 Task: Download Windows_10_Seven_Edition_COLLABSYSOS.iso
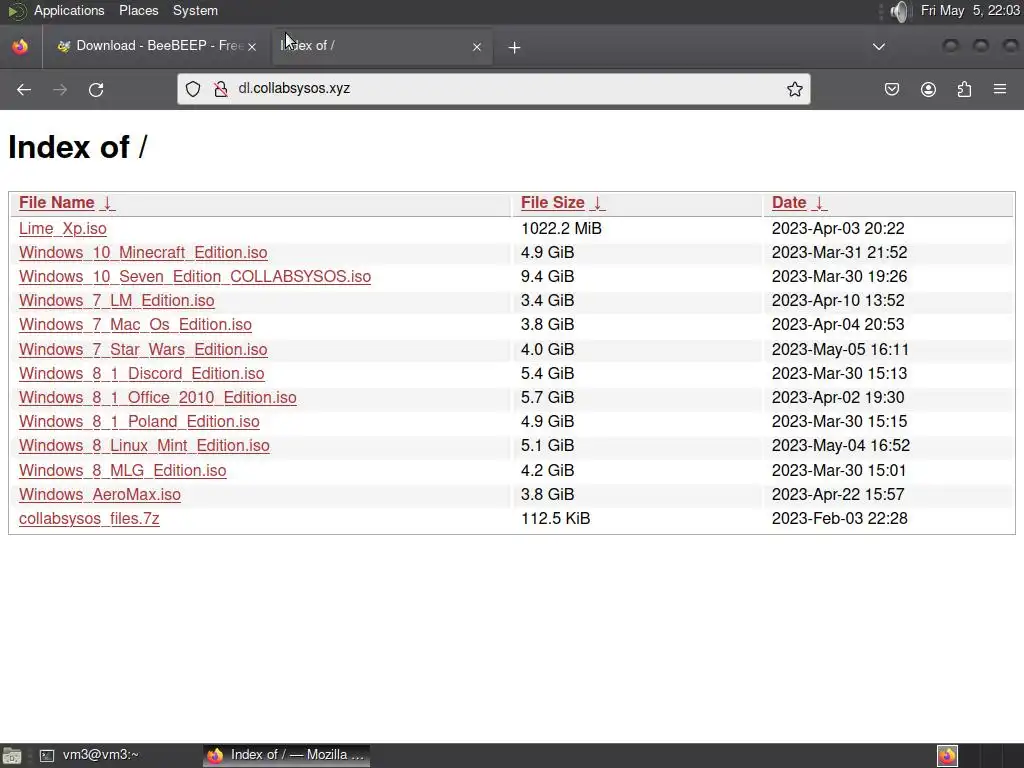click(195, 277)
